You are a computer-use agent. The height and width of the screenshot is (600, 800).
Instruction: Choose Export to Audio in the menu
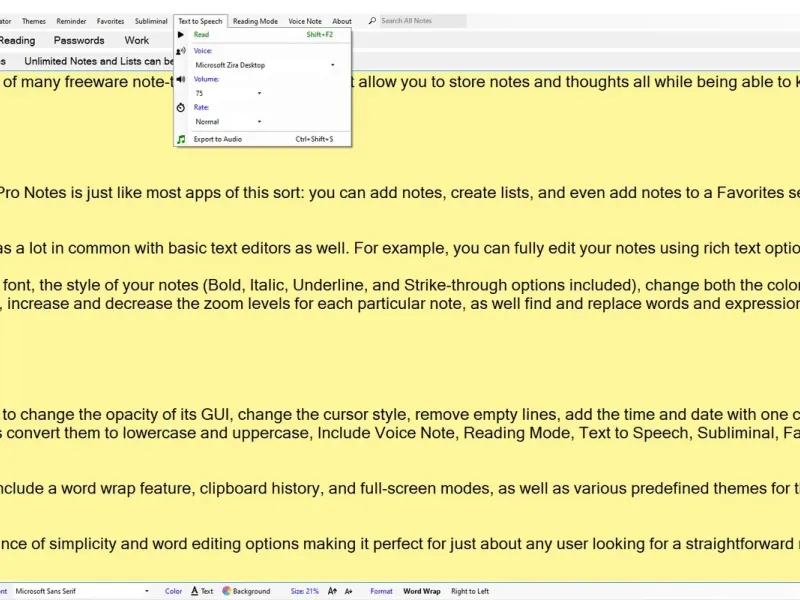tap(263, 139)
